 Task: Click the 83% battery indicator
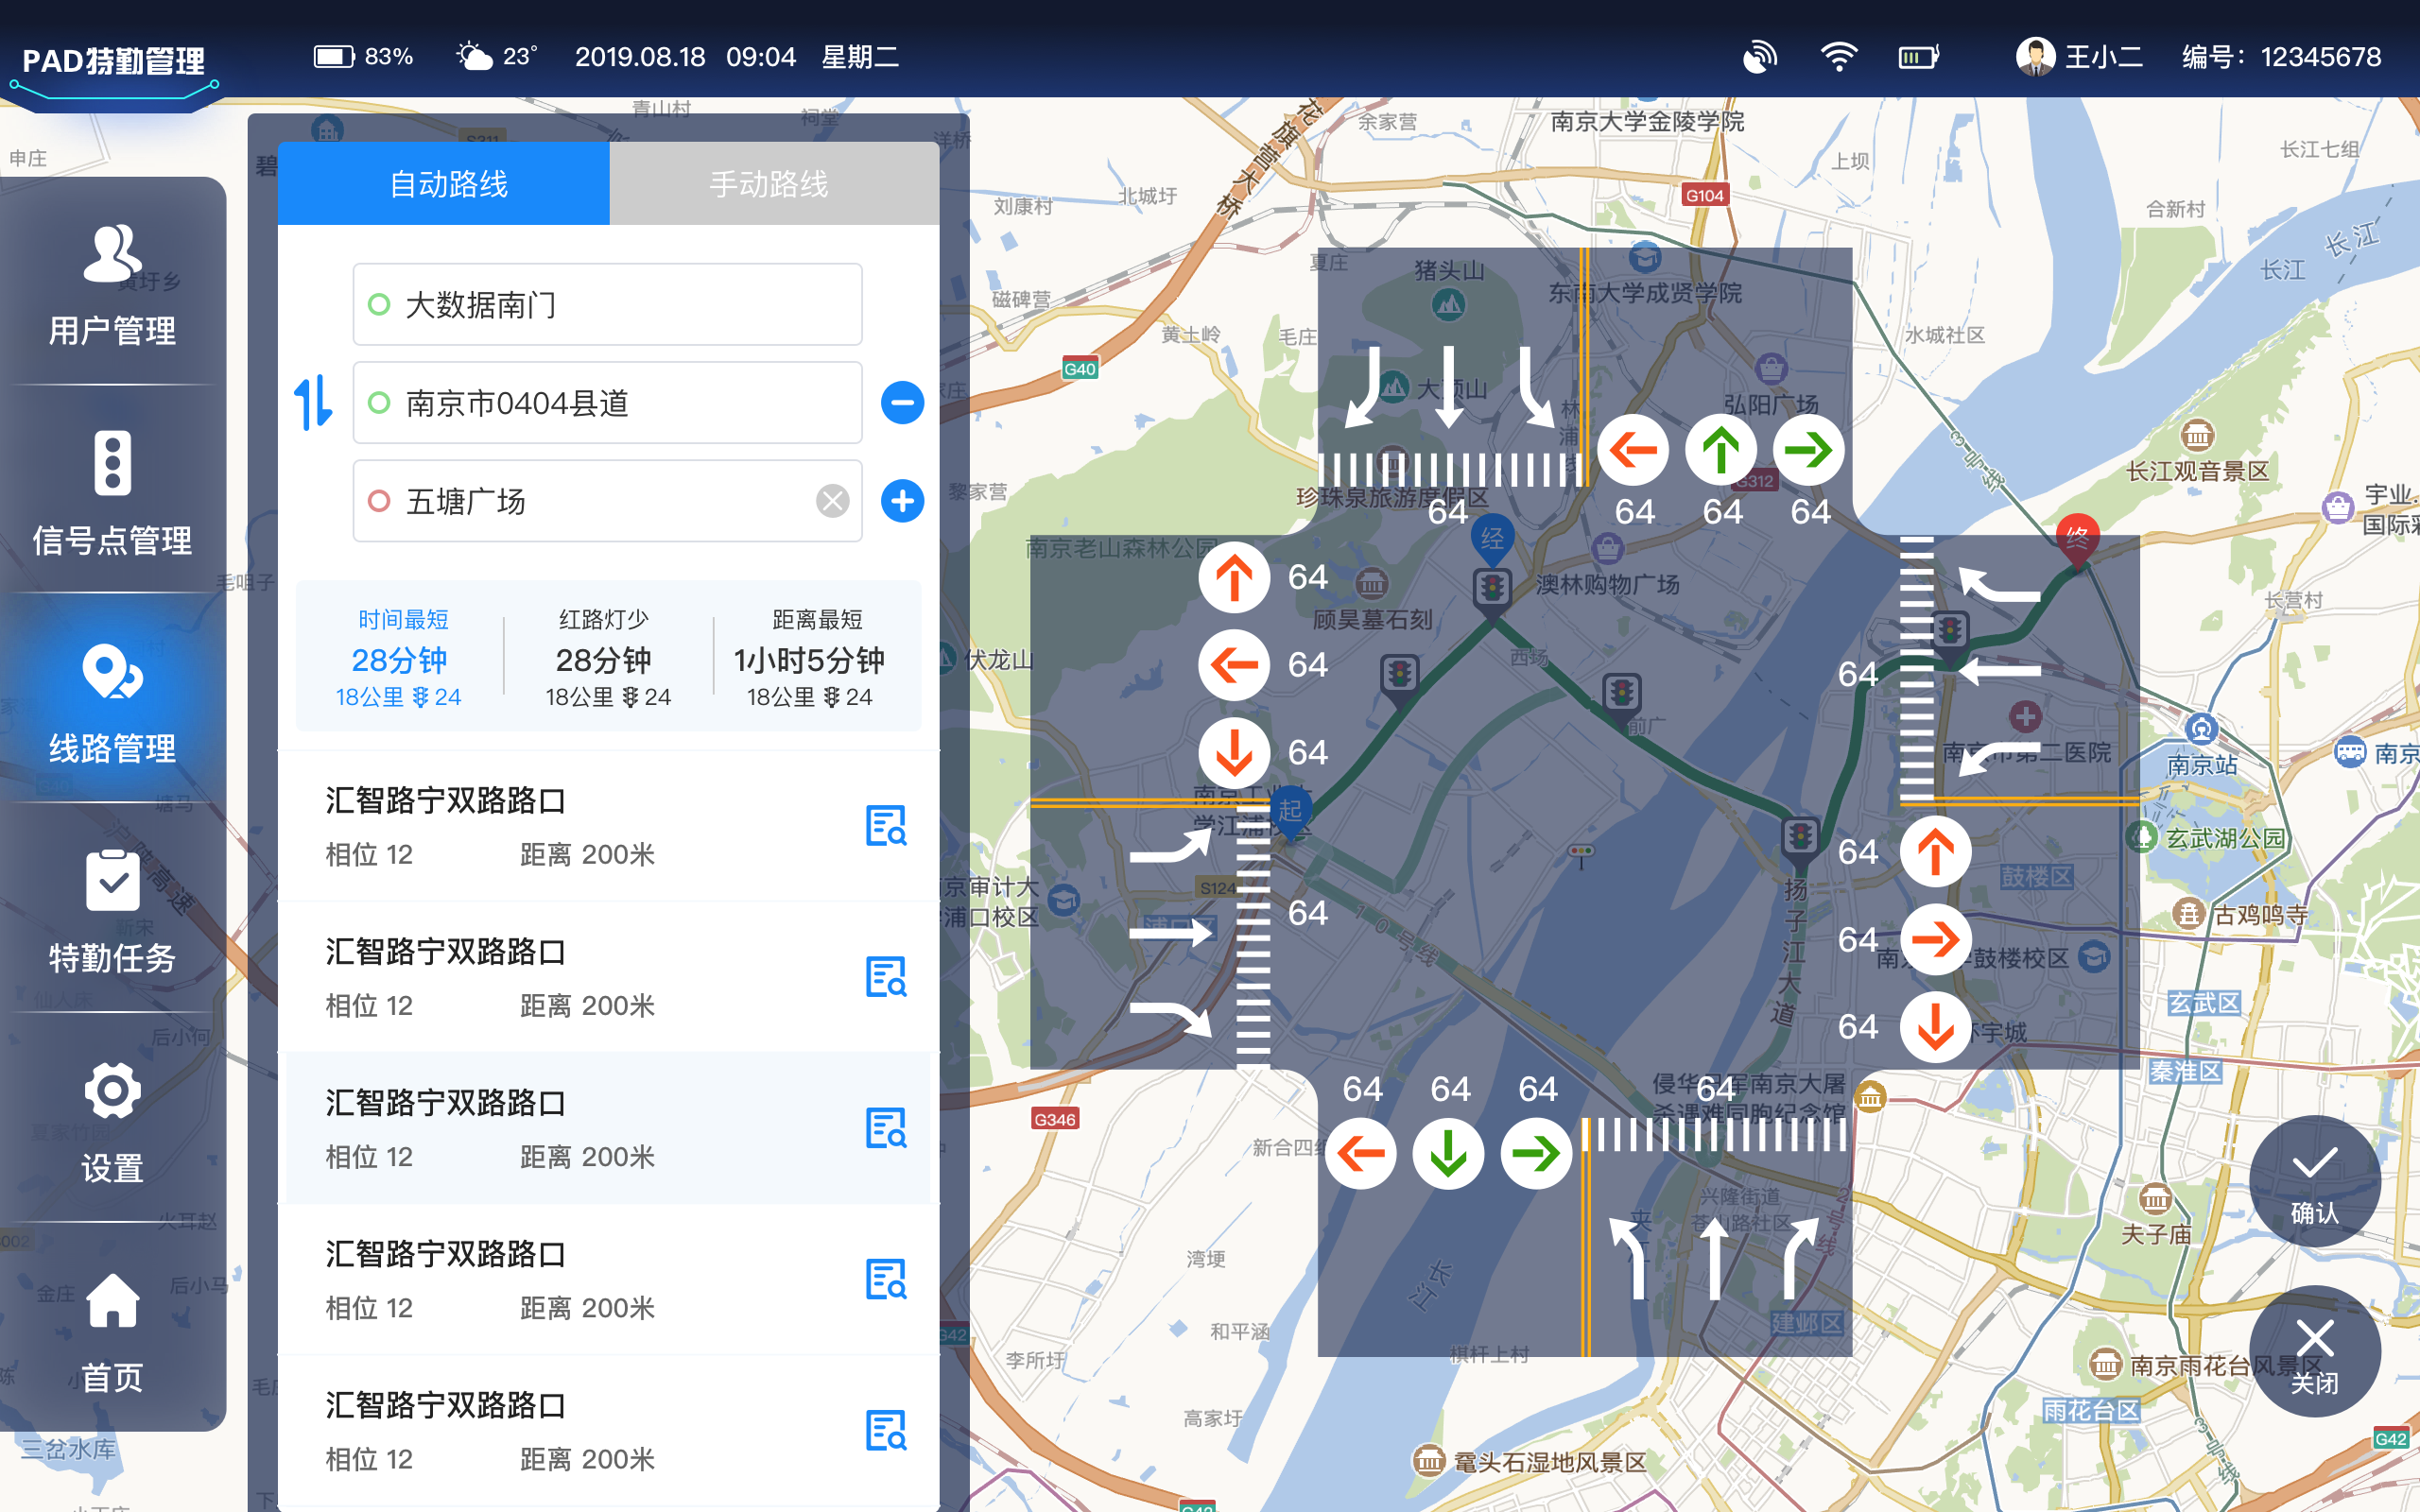point(363,56)
